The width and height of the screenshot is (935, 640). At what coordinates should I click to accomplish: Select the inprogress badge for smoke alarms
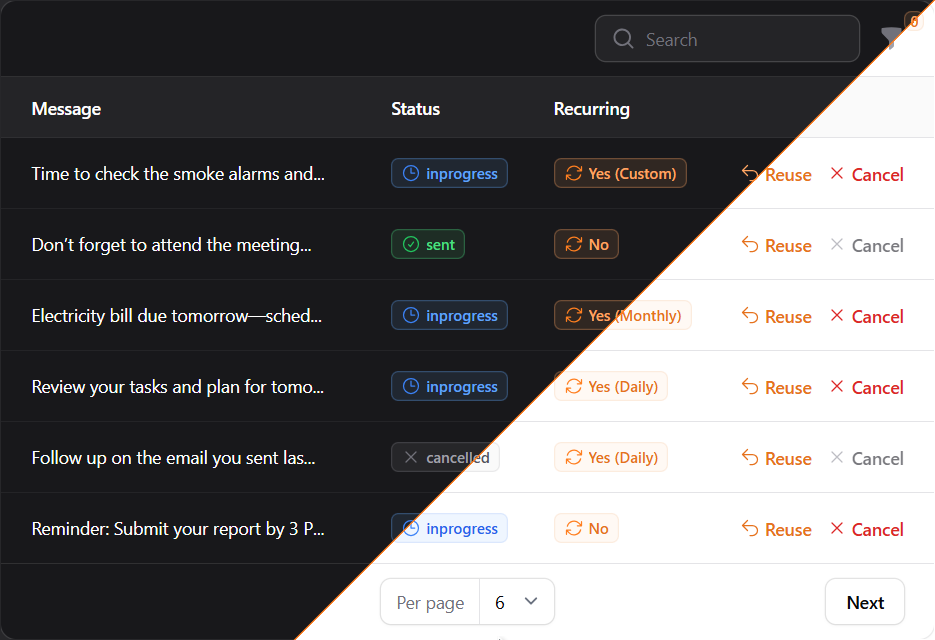click(x=449, y=173)
